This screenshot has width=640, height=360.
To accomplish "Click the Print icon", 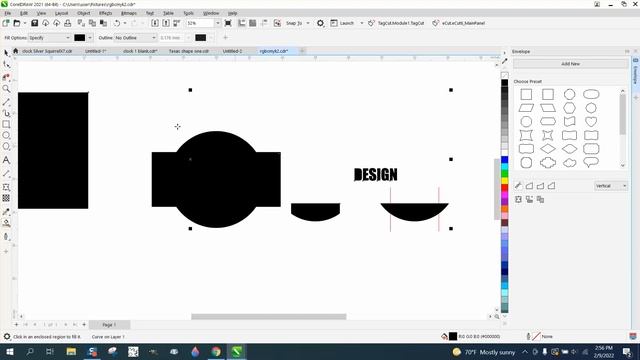I will 67,23.
